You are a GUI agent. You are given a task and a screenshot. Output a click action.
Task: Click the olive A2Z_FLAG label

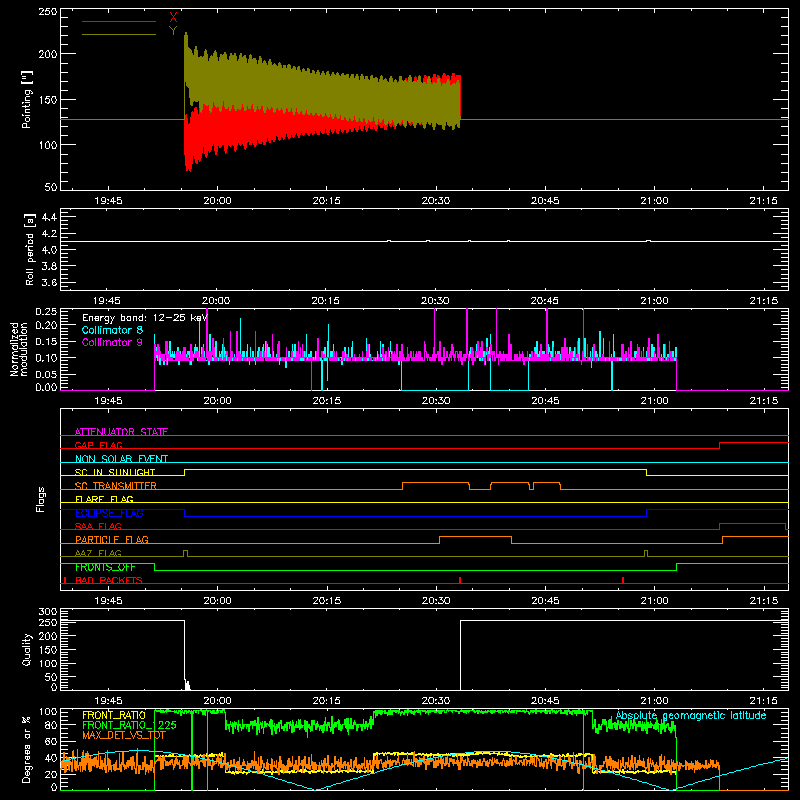pyautogui.click(x=98, y=553)
